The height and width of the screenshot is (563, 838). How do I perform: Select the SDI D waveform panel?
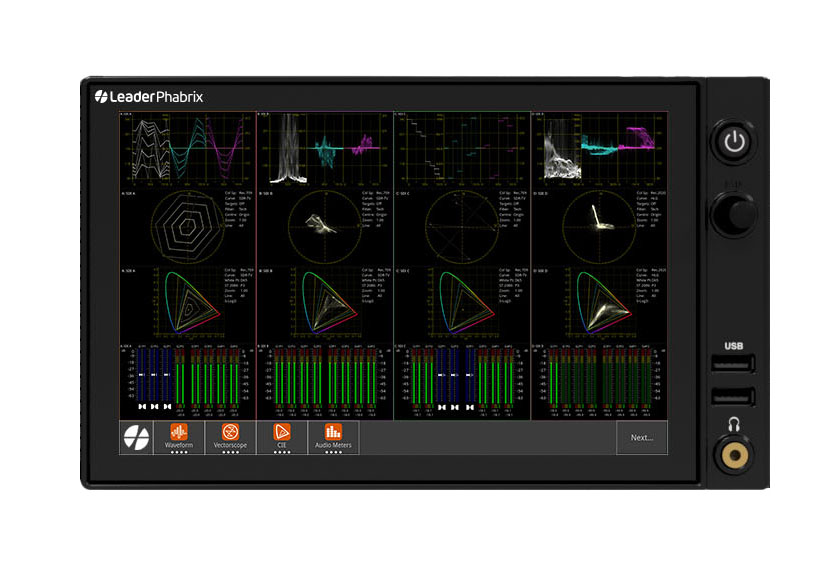[x=599, y=149]
